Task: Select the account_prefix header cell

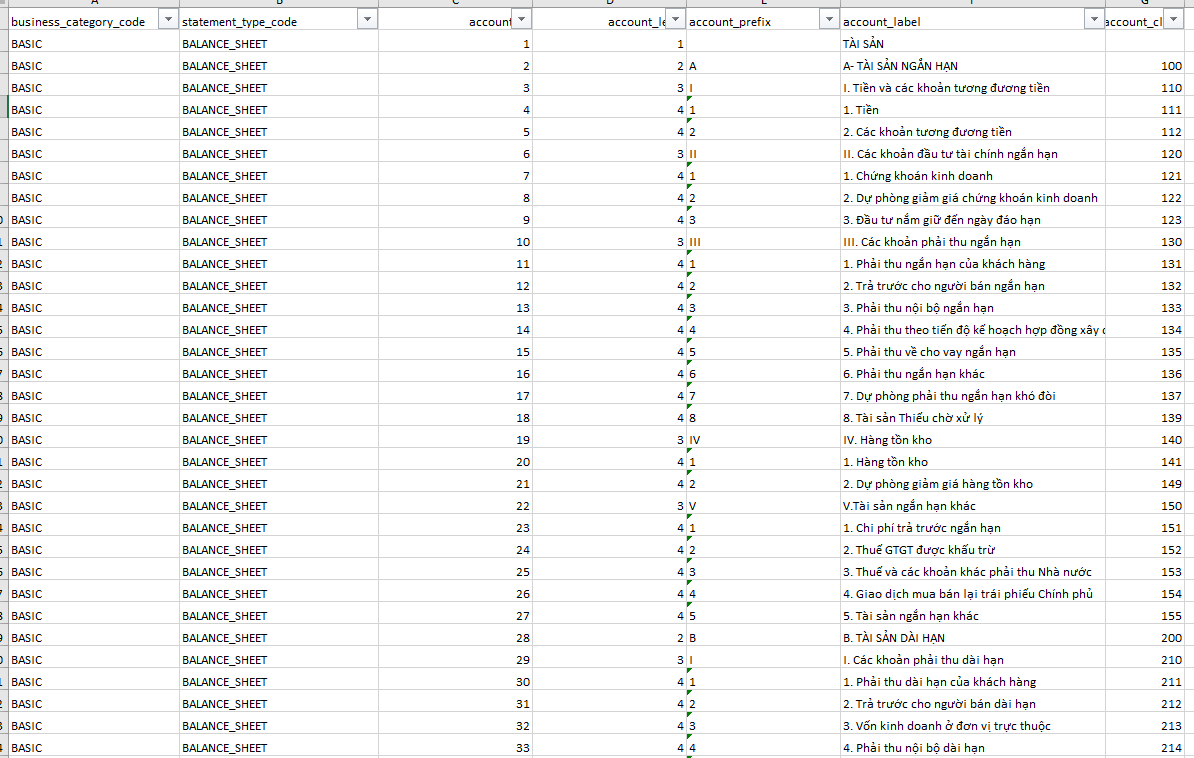Action: [763, 21]
